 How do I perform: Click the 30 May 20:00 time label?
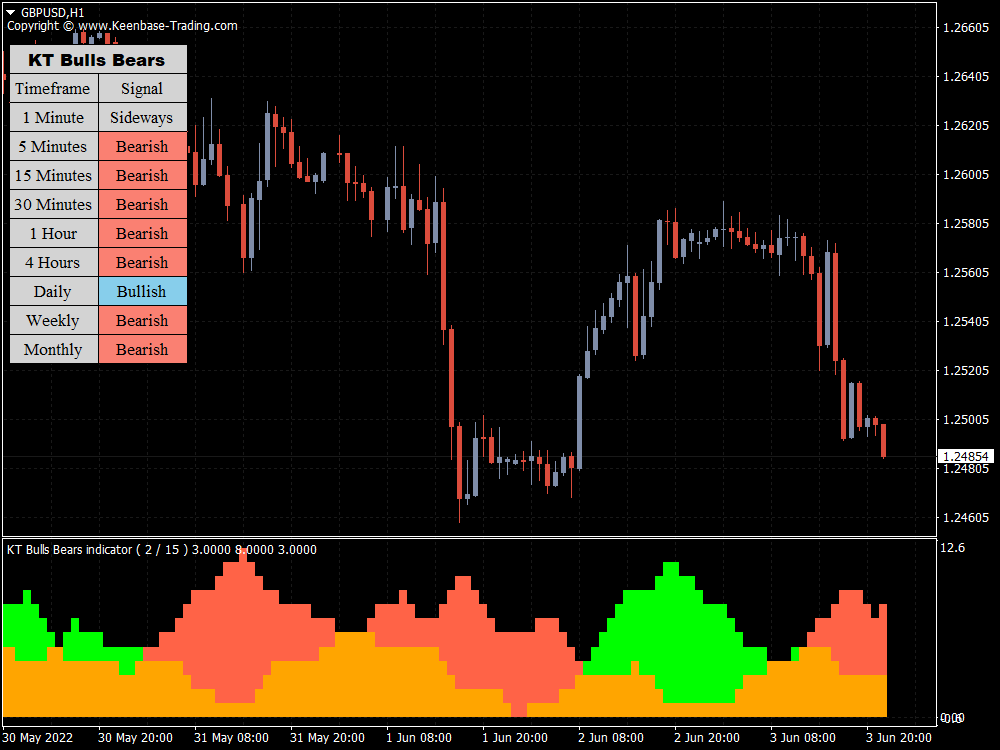135,738
